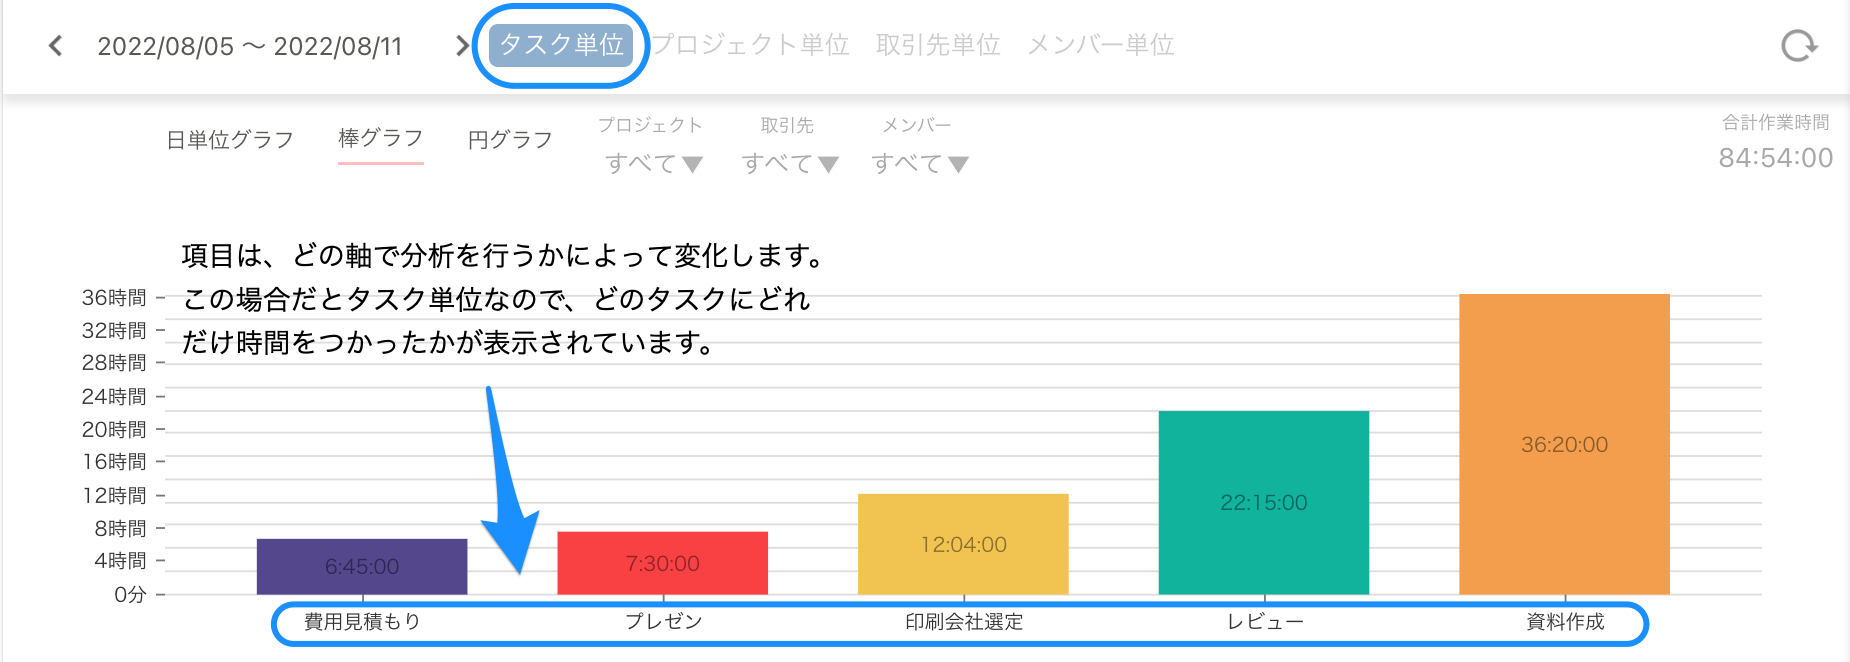The image size is (1850, 662).
Task: Open the プロジェクト すべて dropdown
Action: tap(655, 162)
